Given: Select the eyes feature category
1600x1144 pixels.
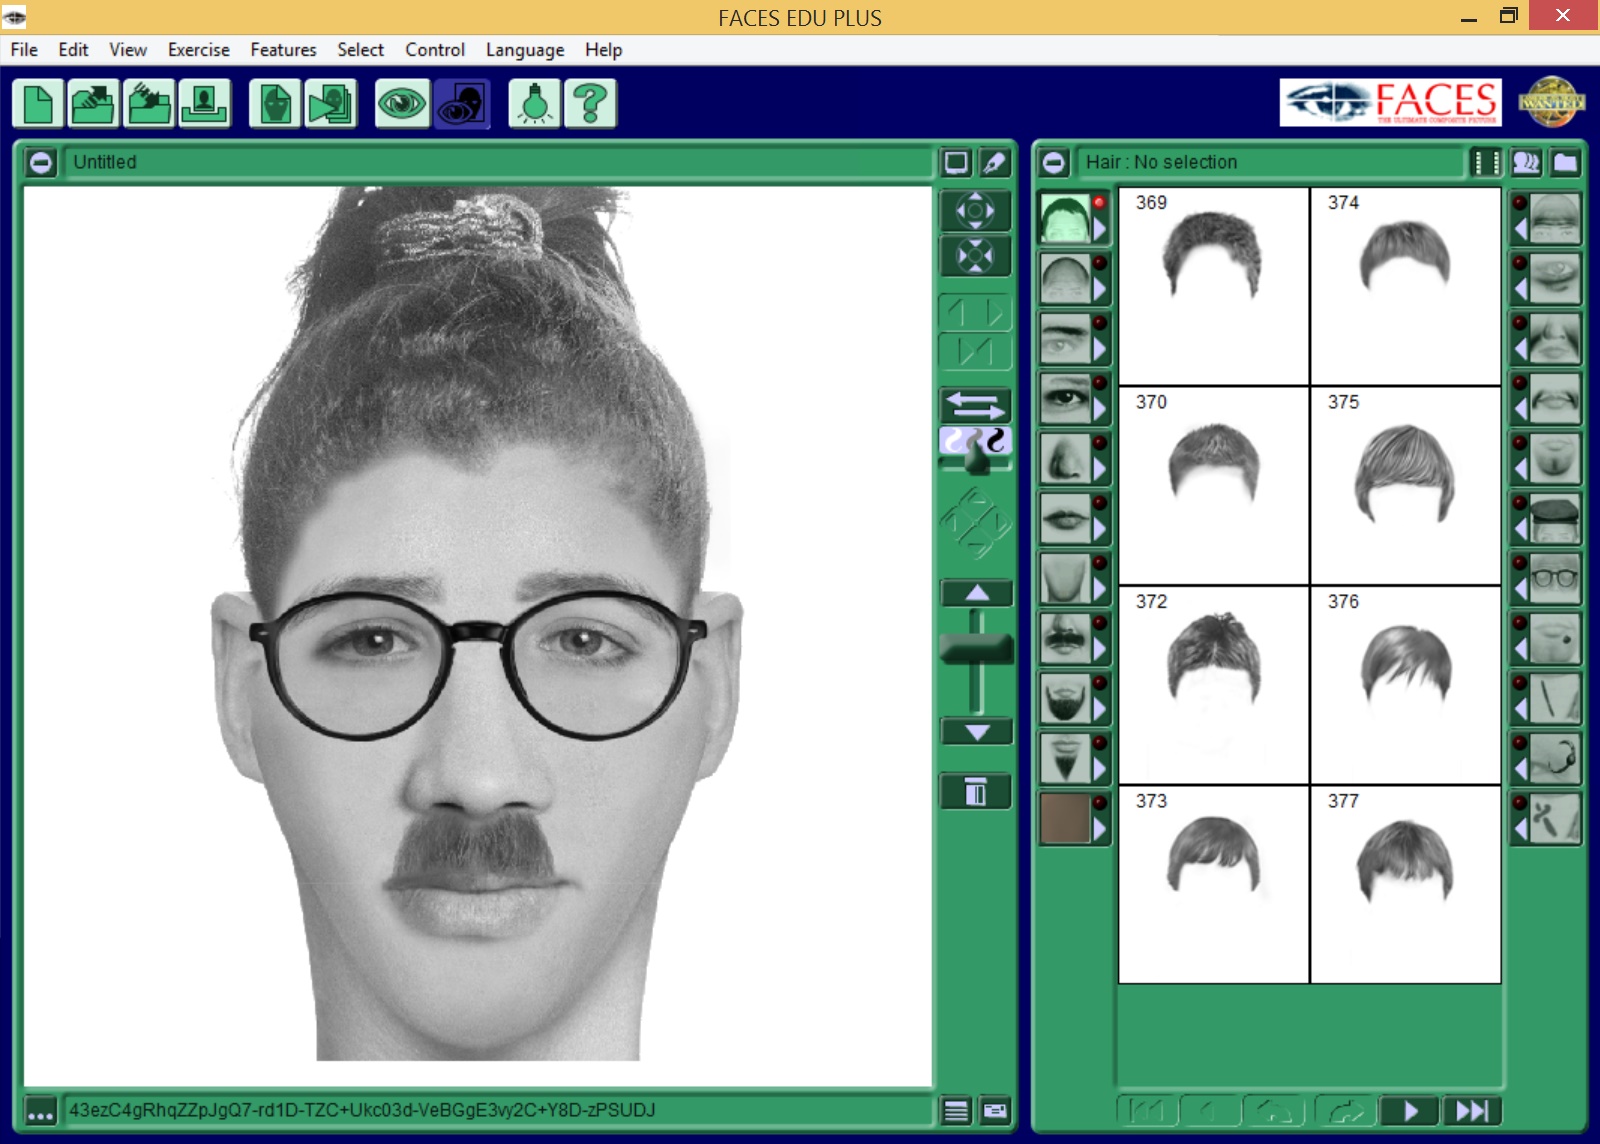Looking at the screenshot, I should tap(1064, 398).
